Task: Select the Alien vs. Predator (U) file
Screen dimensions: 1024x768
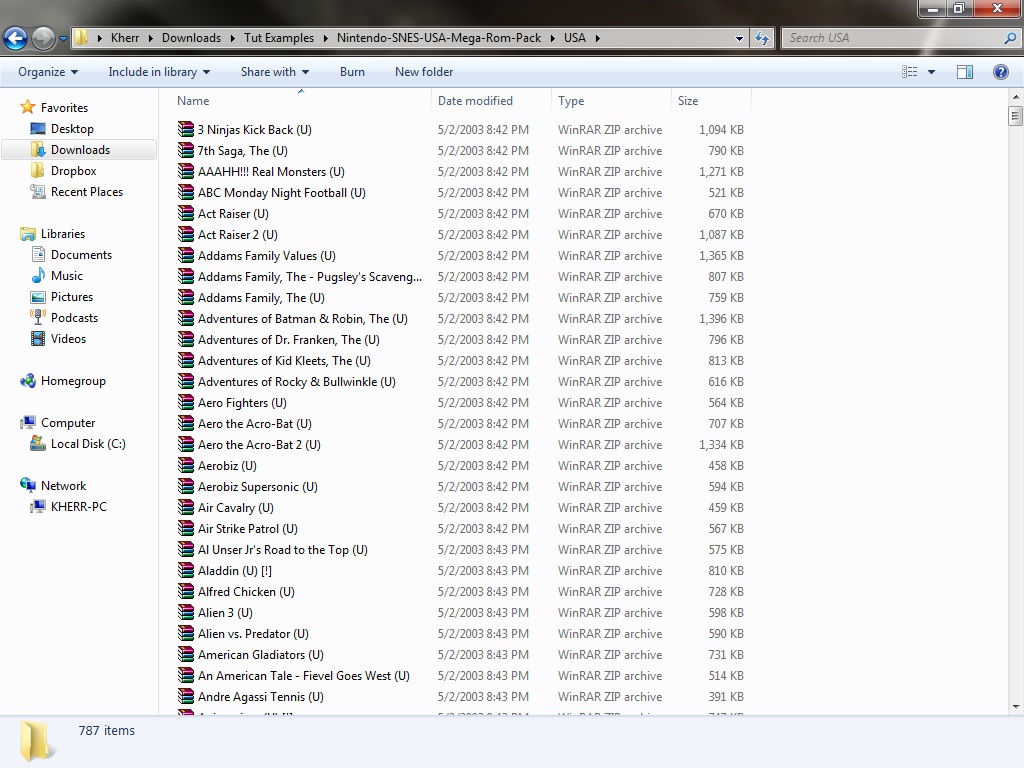Action: coord(253,634)
